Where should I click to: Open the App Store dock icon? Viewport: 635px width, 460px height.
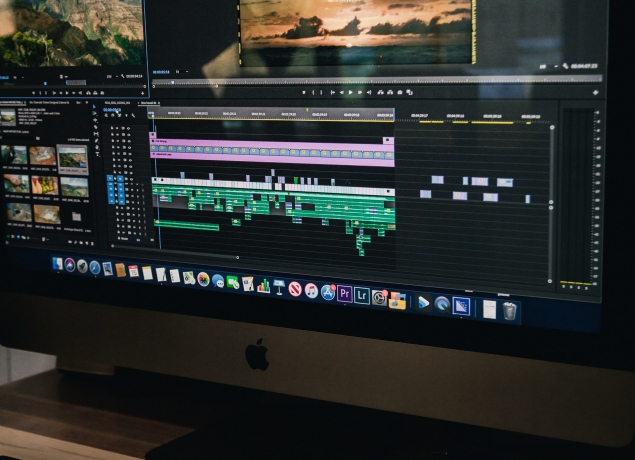(x=327, y=292)
